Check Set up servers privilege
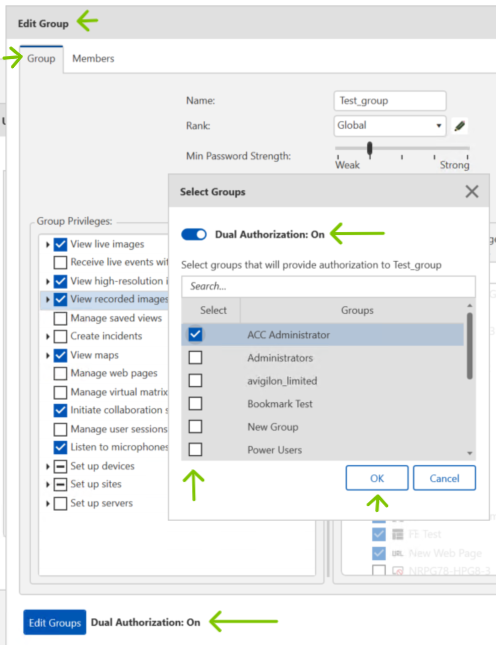 [x=60, y=503]
